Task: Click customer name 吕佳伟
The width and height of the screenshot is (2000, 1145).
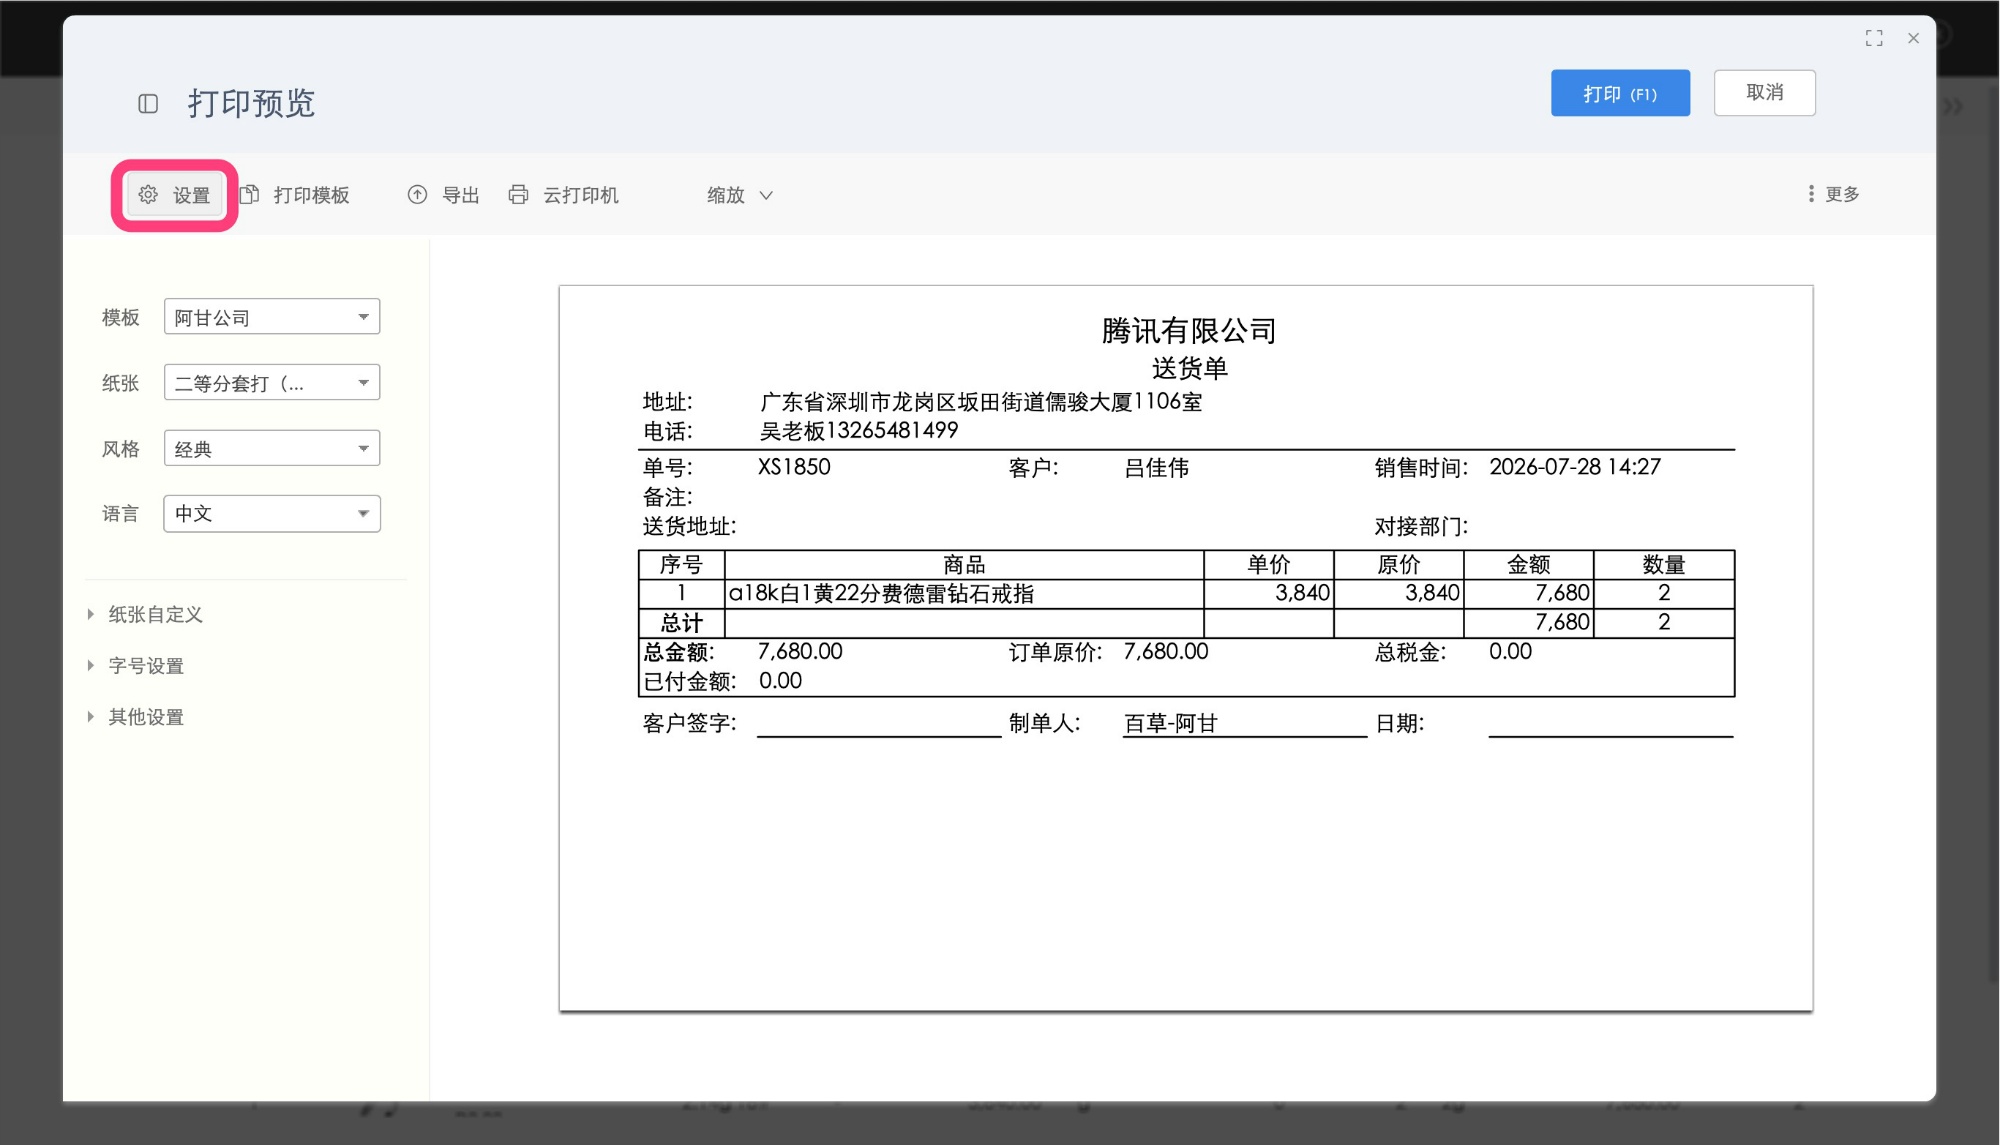Action: (x=1156, y=467)
